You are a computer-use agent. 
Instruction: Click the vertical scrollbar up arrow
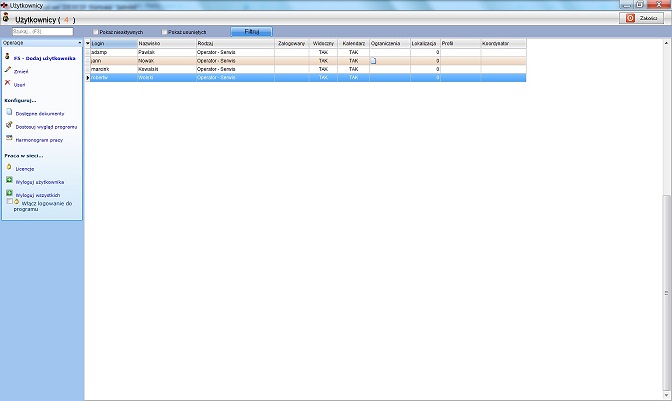(x=666, y=43)
